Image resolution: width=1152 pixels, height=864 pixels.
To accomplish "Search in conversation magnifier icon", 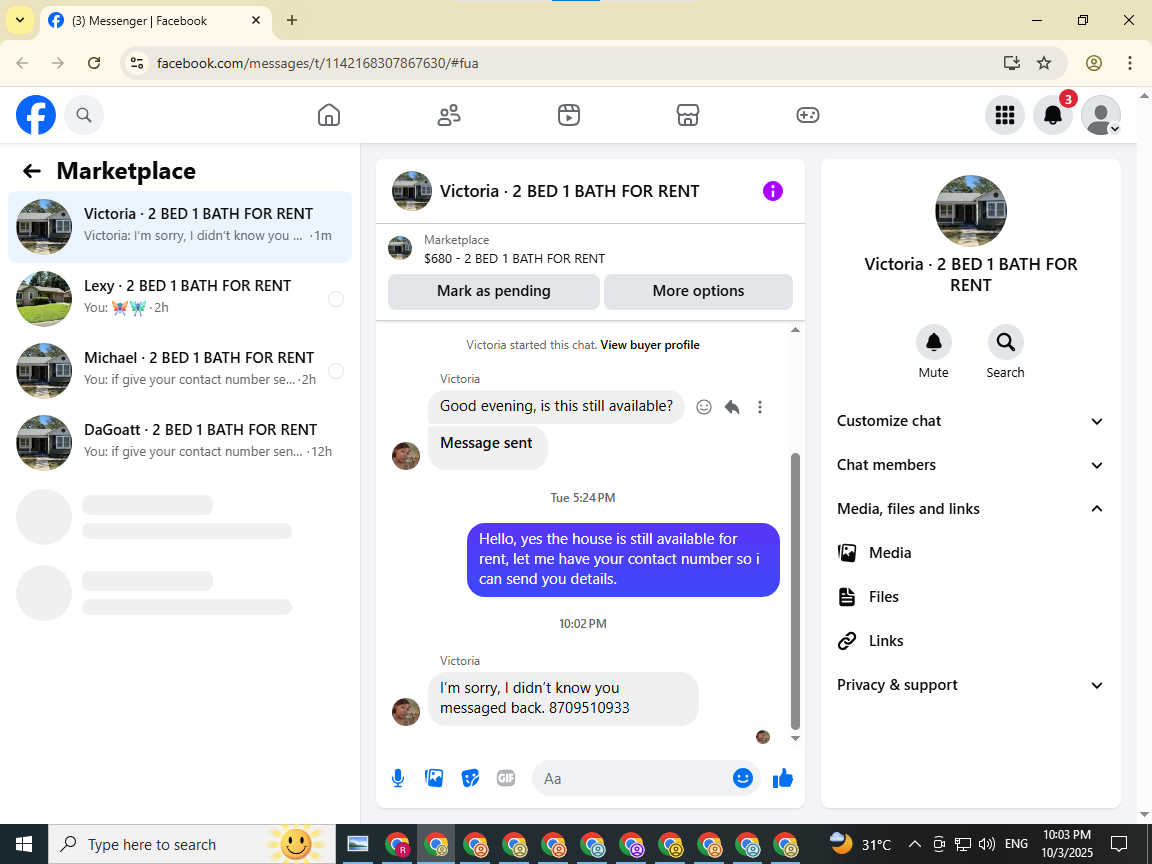I will (x=1005, y=342).
